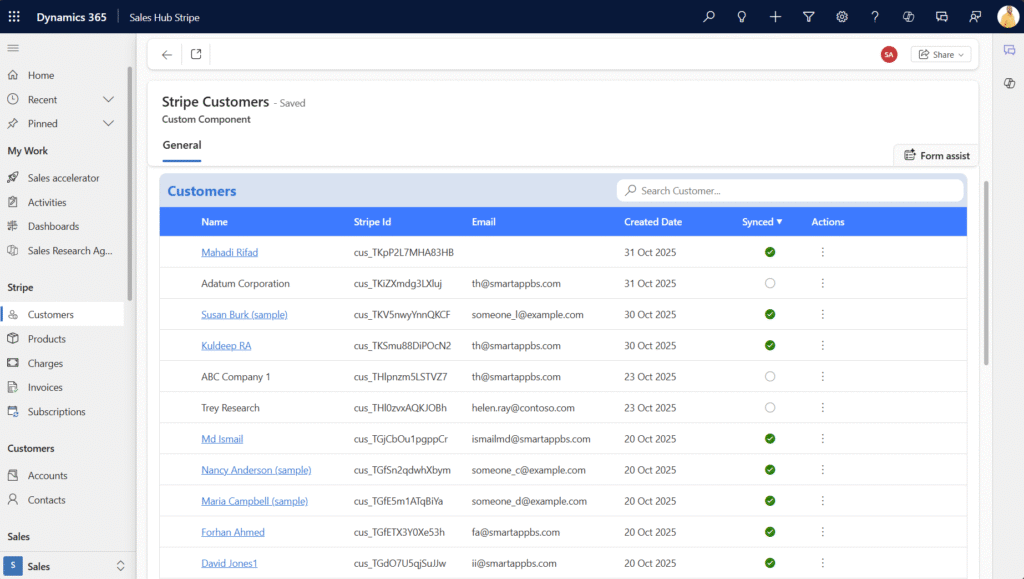Viewport: 1024px width, 579px height.
Task: Open the record in a new window
Action: [x=196, y=55]
